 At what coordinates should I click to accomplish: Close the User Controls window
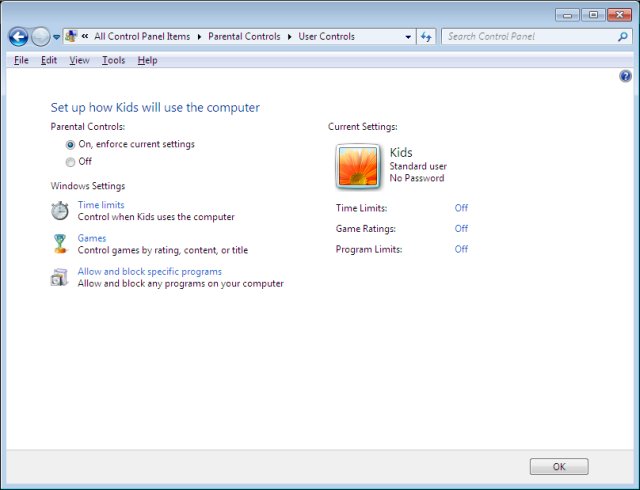(x=619, y=15)
